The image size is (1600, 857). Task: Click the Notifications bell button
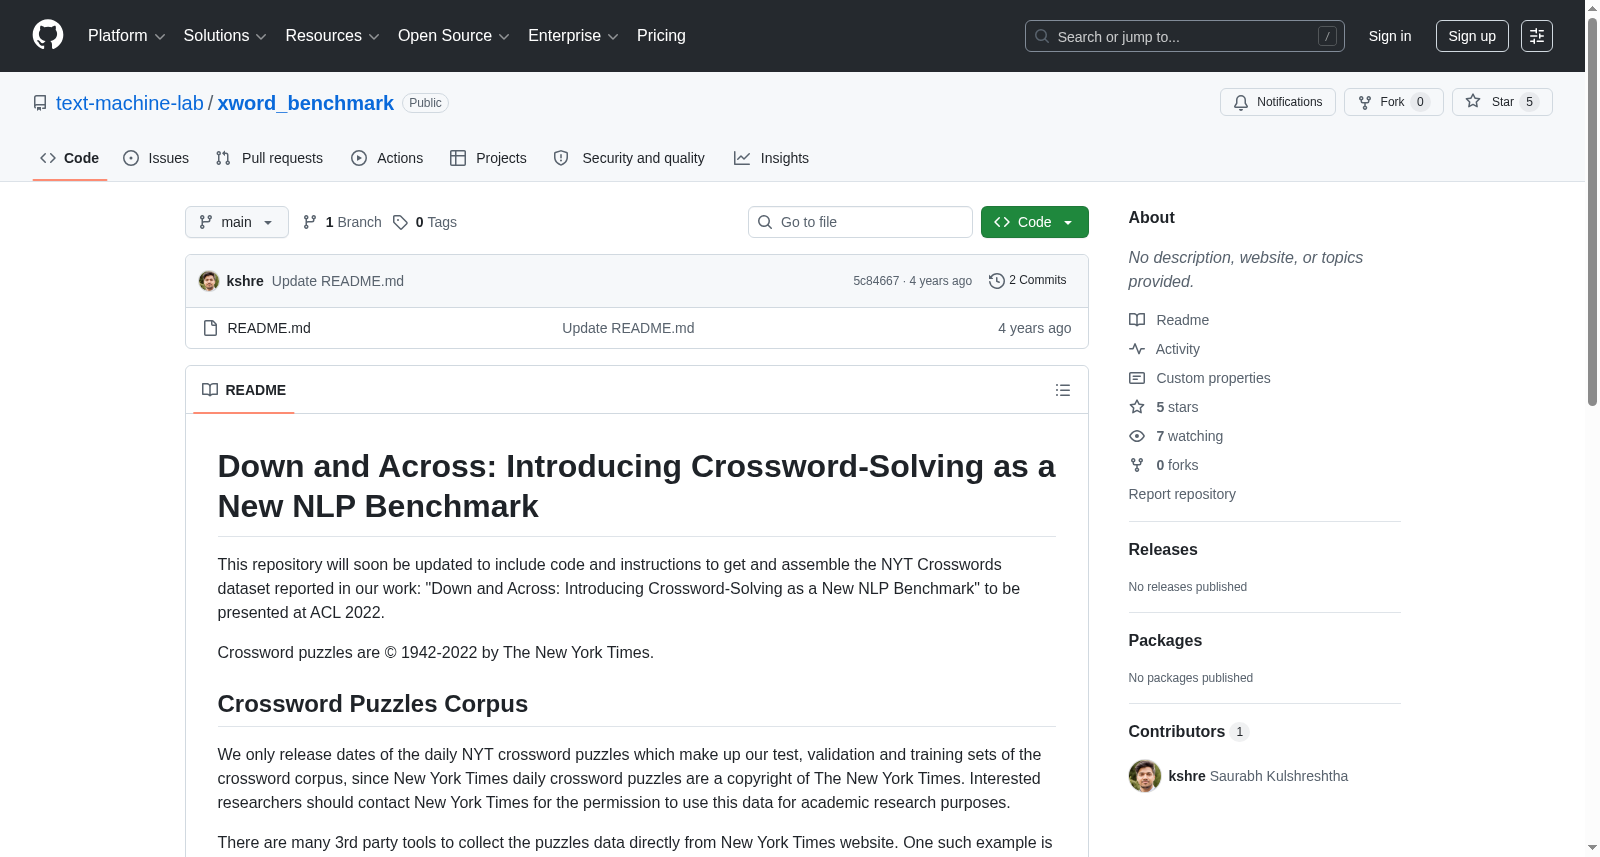click(x=1277, y=102)
